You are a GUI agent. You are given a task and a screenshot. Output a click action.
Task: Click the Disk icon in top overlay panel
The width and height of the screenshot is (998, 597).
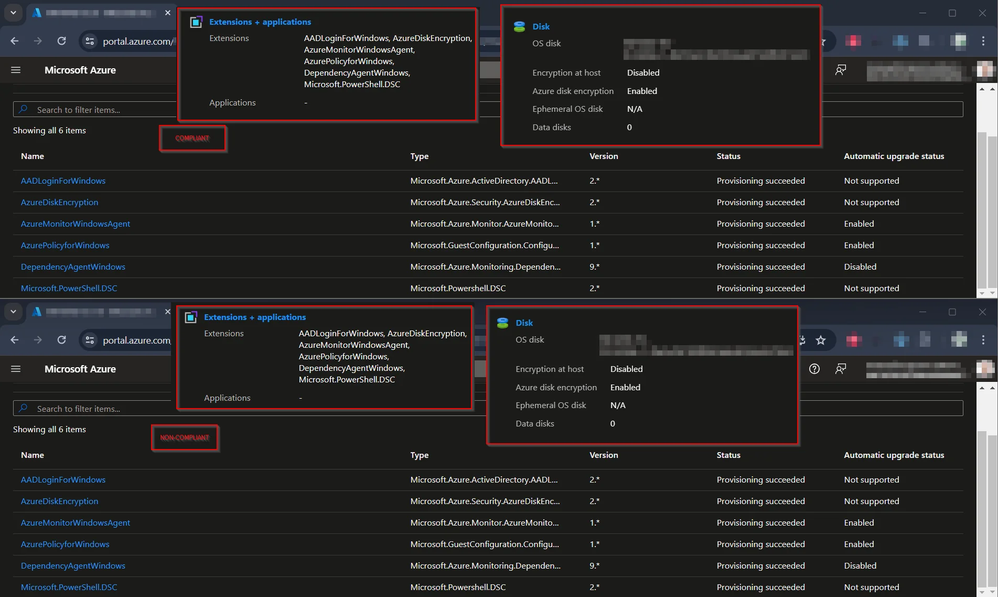point(519,26)
